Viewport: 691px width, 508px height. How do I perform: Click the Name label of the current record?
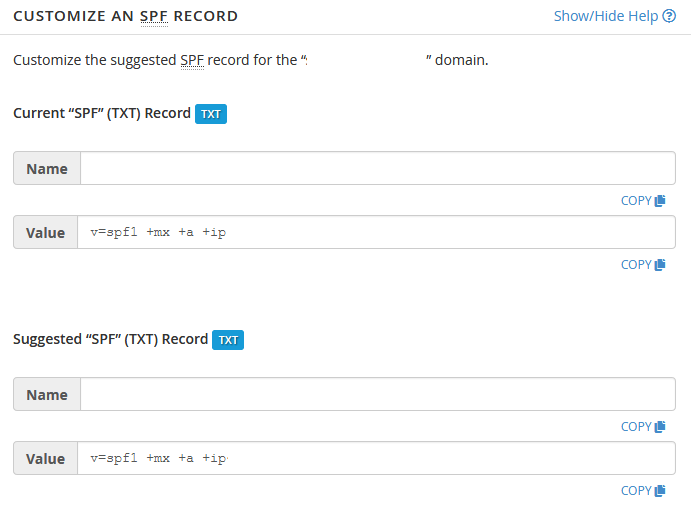tap(47, 168)
